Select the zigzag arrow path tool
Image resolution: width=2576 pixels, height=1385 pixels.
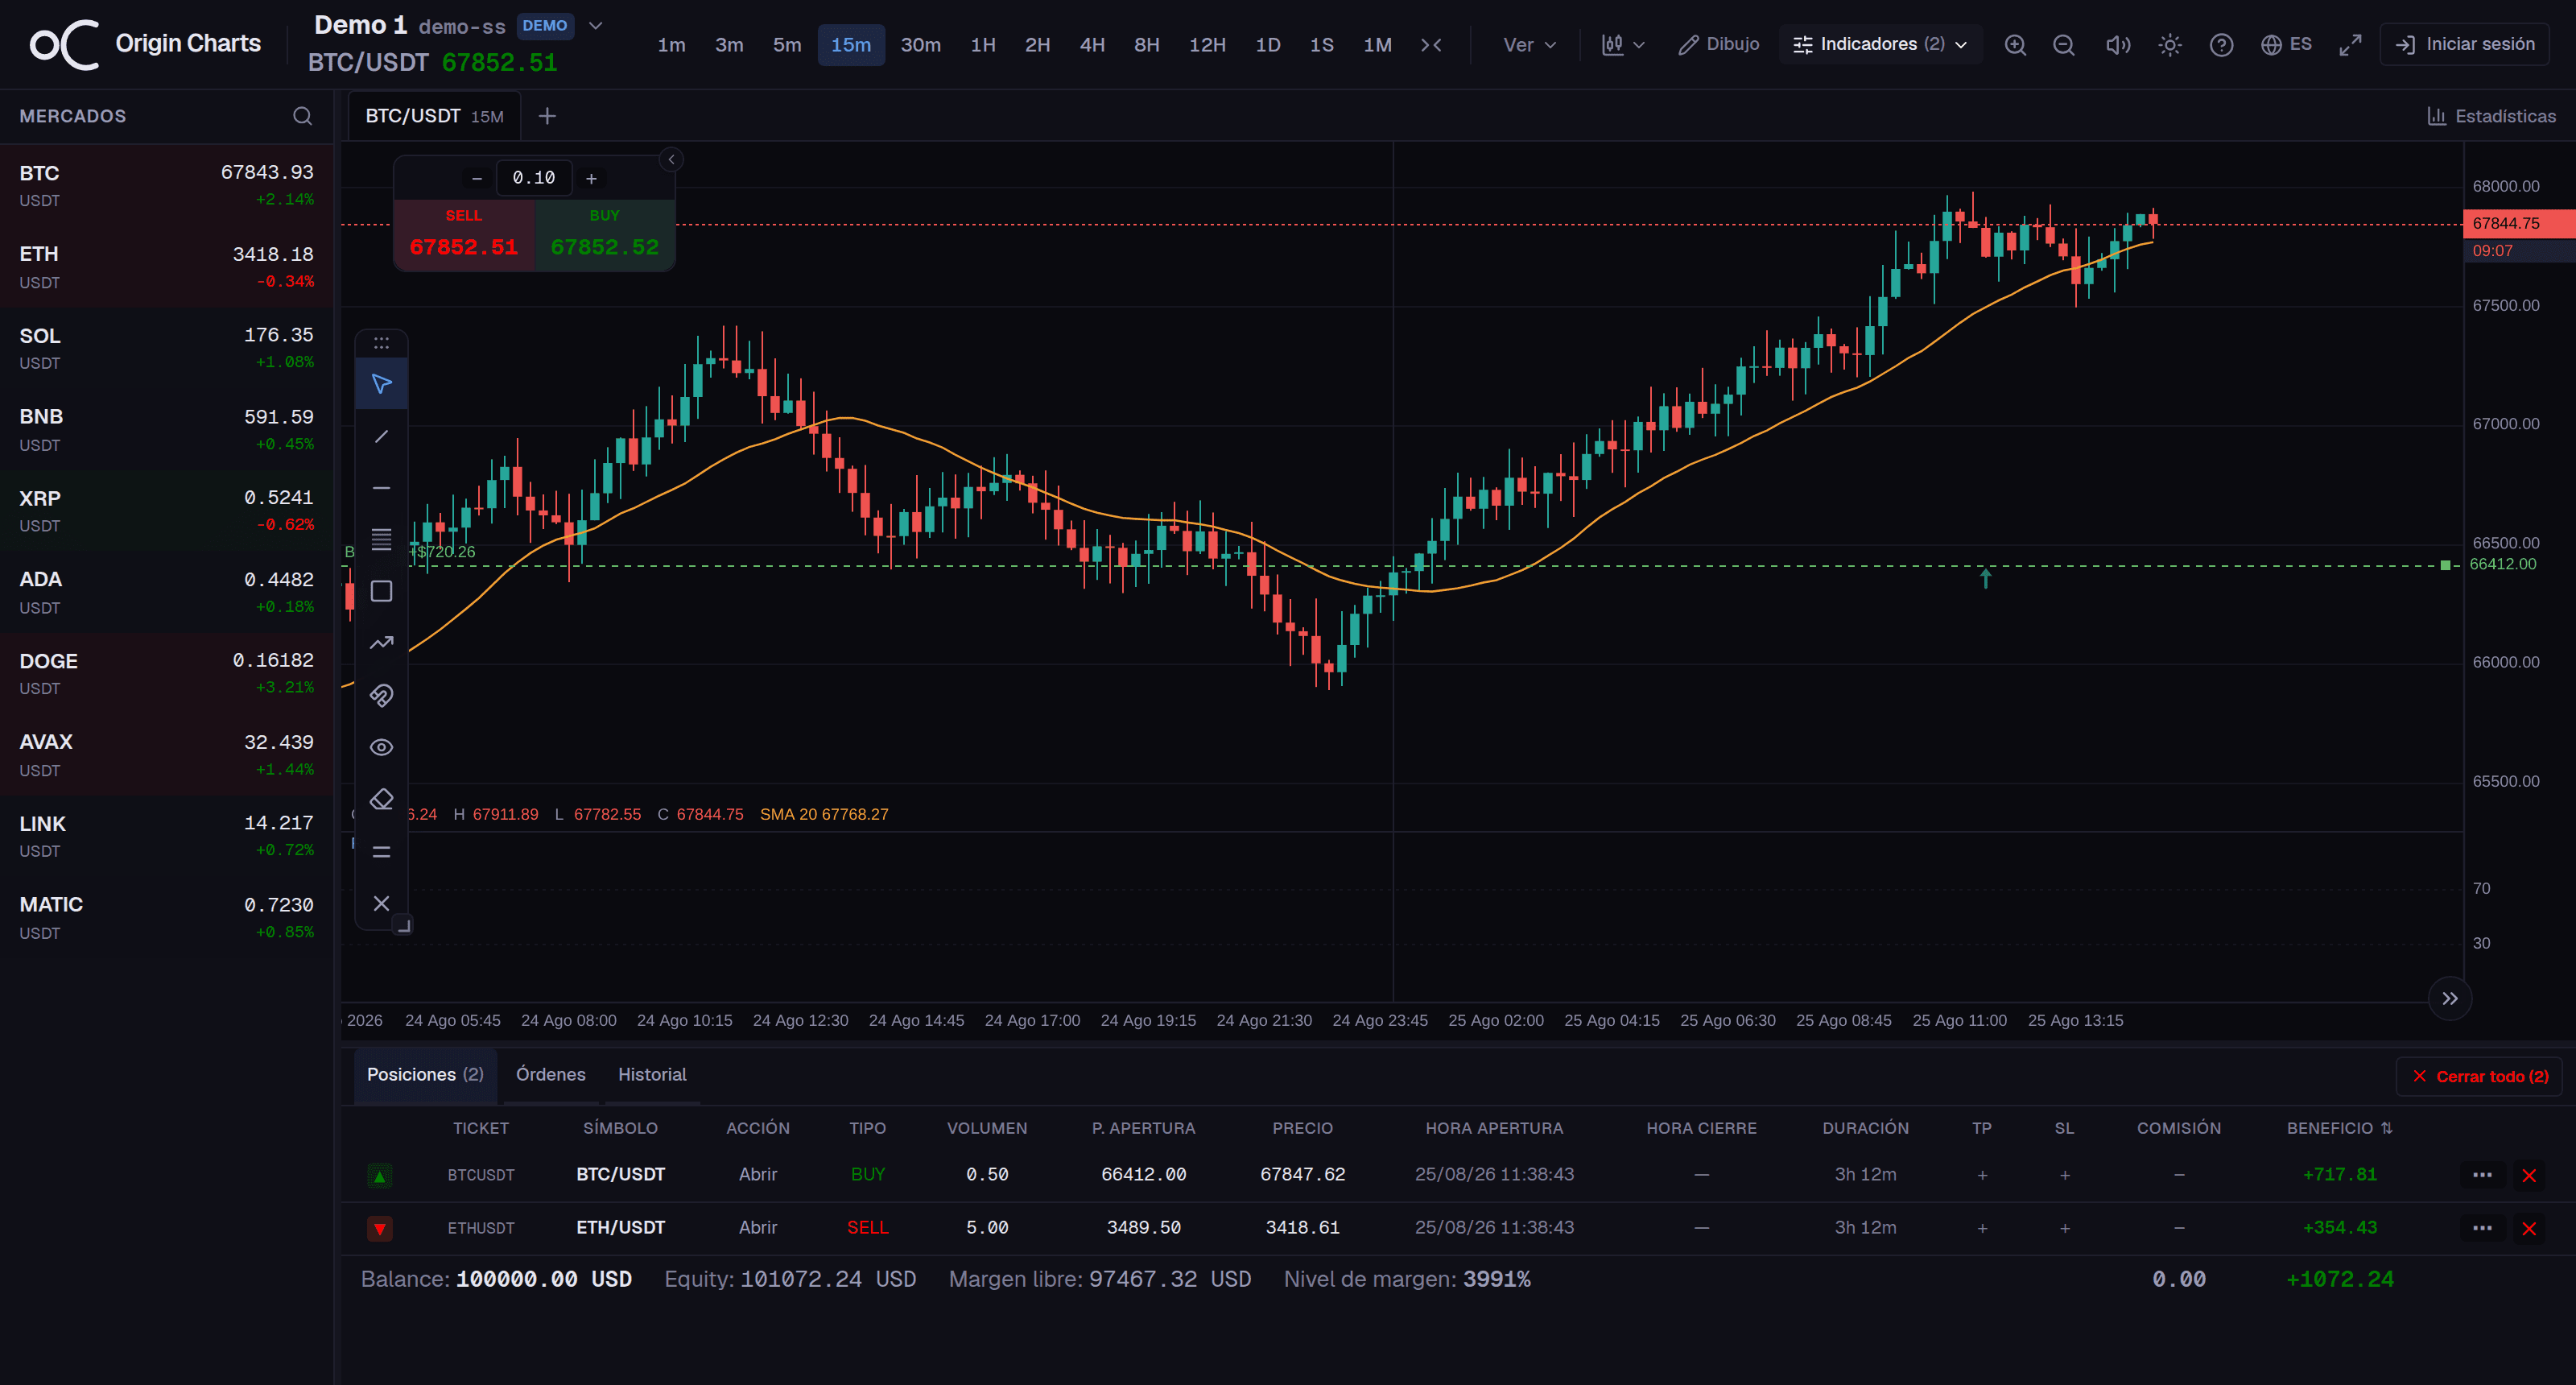point(381,643)
